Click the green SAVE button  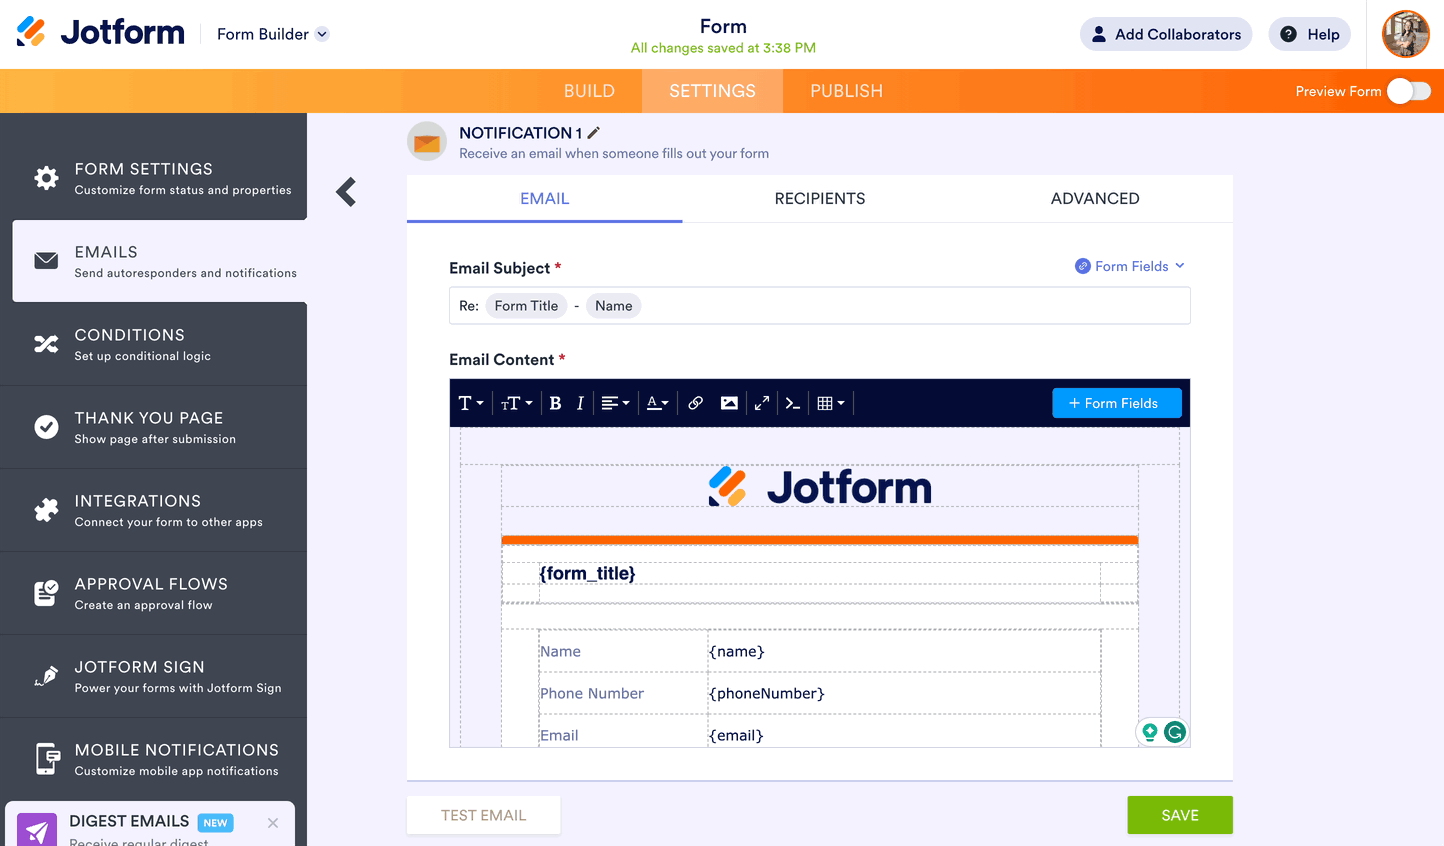(1180, 815)
